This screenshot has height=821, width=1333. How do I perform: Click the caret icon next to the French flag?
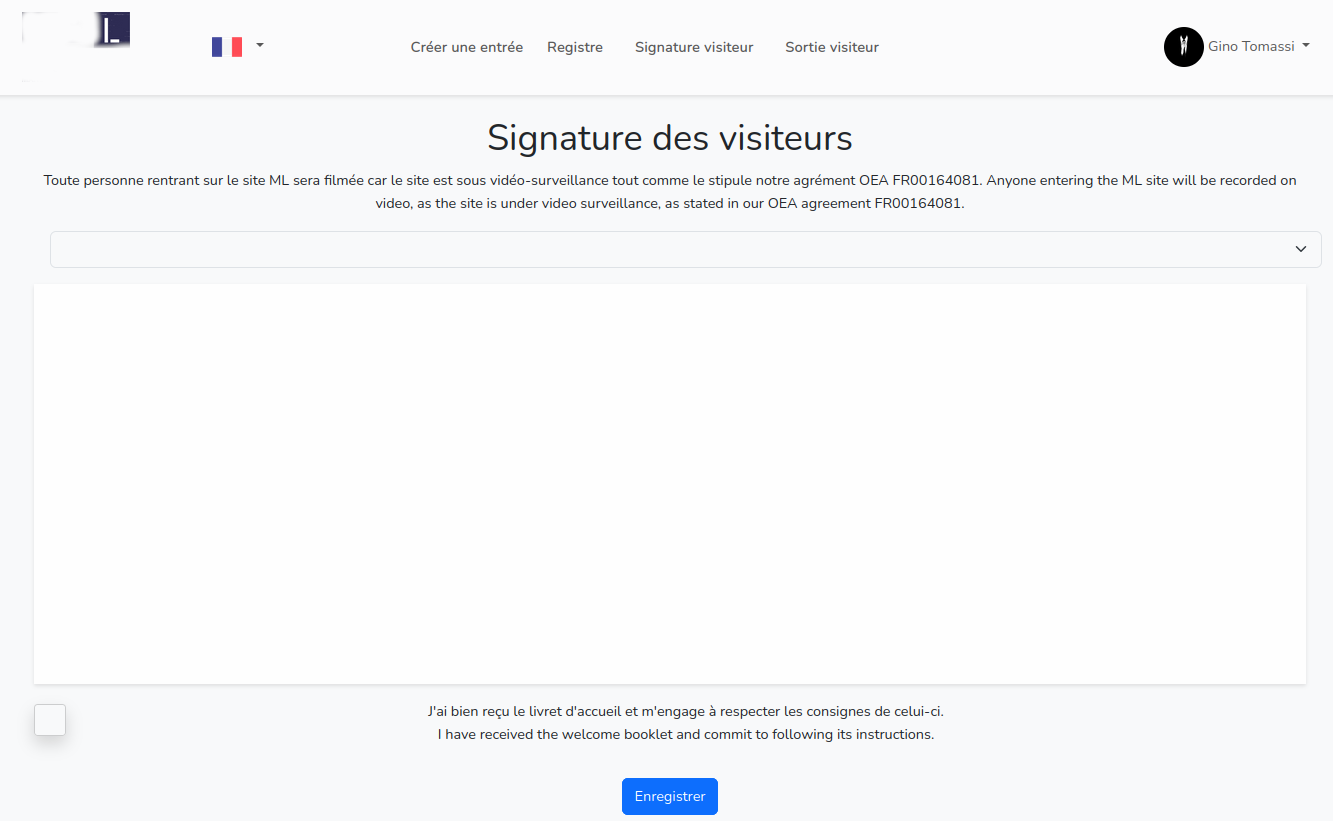point(259,45)
